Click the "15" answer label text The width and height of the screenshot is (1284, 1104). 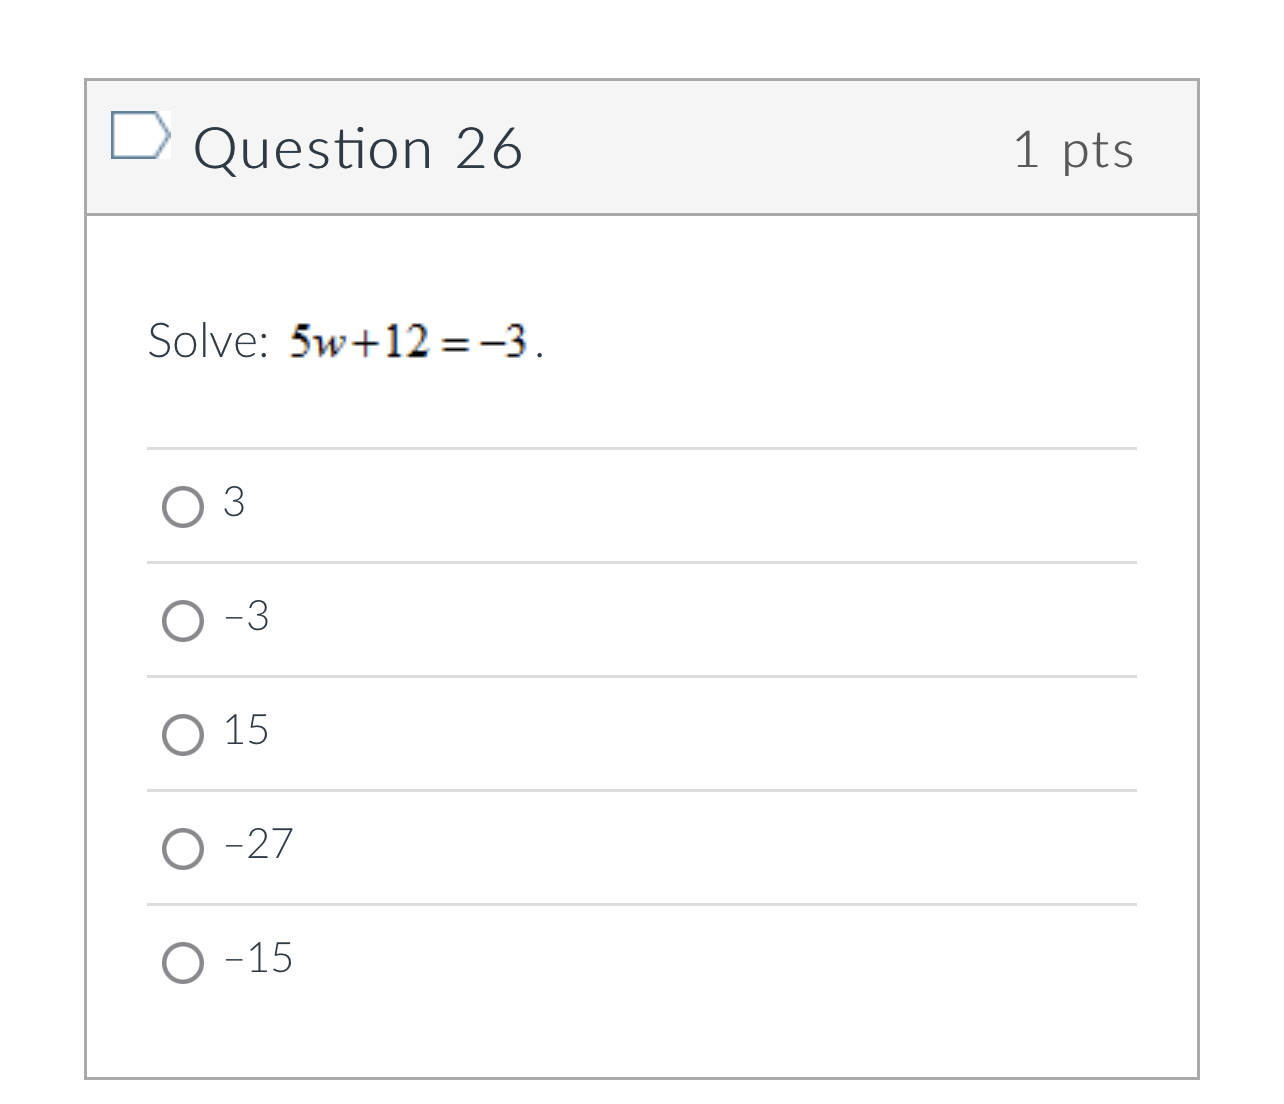pyautogui.click(x=246, y=730)
